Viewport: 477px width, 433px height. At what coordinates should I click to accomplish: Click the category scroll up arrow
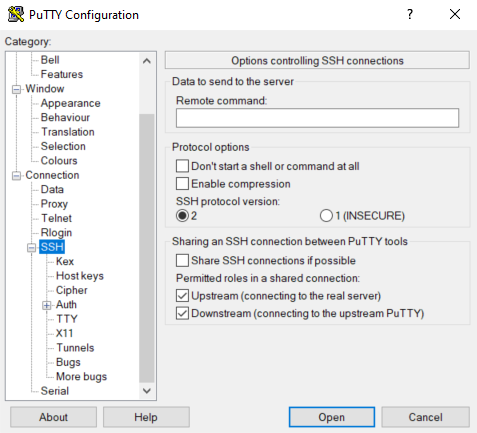click(147, 61)
